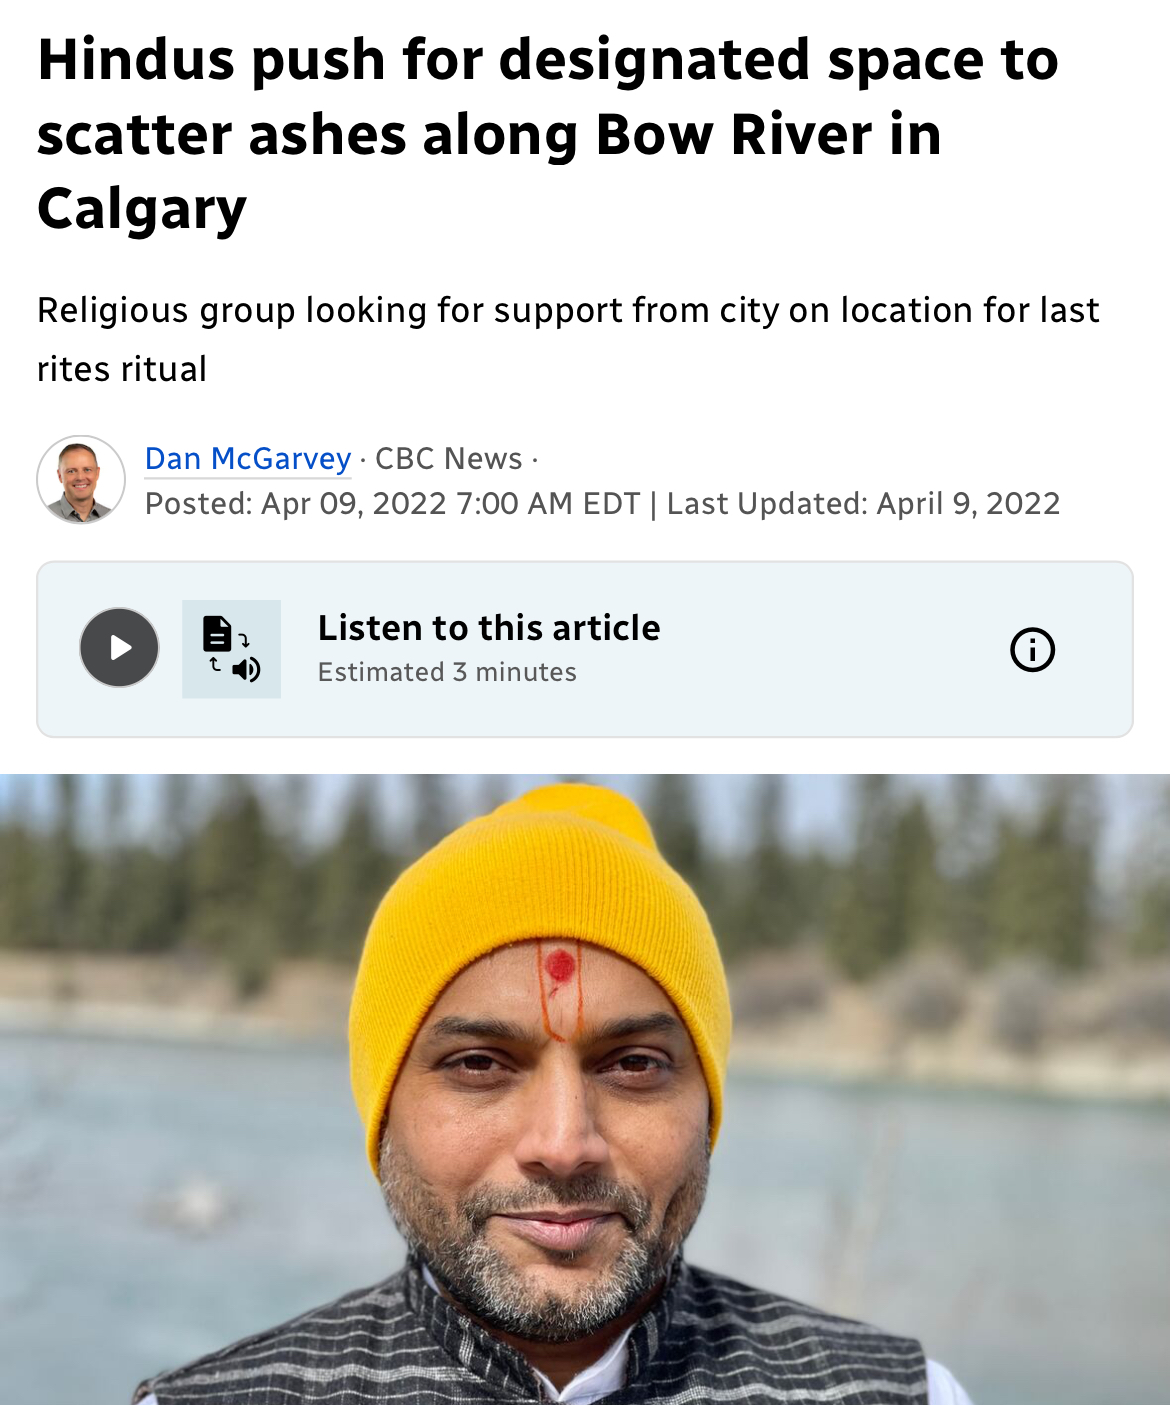The height and width of the screenshot is (1405, 1170).
Task: Click the red tilak mark in photo
Action: [x=560, y=967]
